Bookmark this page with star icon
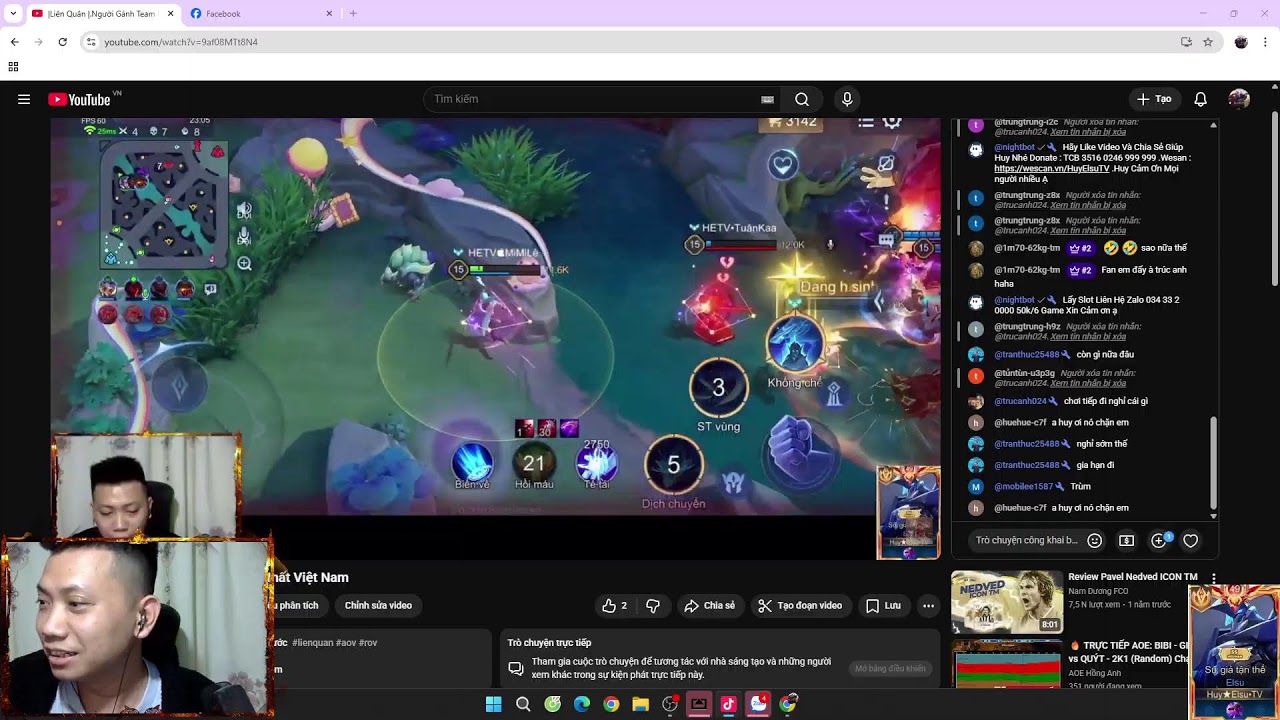This screenshot has height=720, width=1280. tap(1208, 42)
